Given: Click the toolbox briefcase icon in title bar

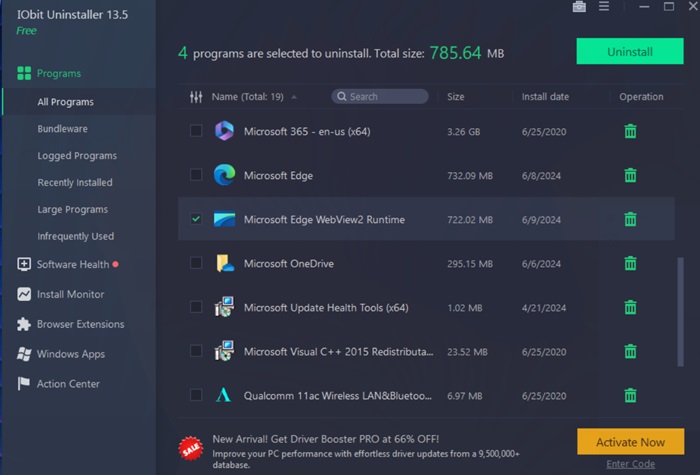Looking at the screenshot, I should coord(579,7).
